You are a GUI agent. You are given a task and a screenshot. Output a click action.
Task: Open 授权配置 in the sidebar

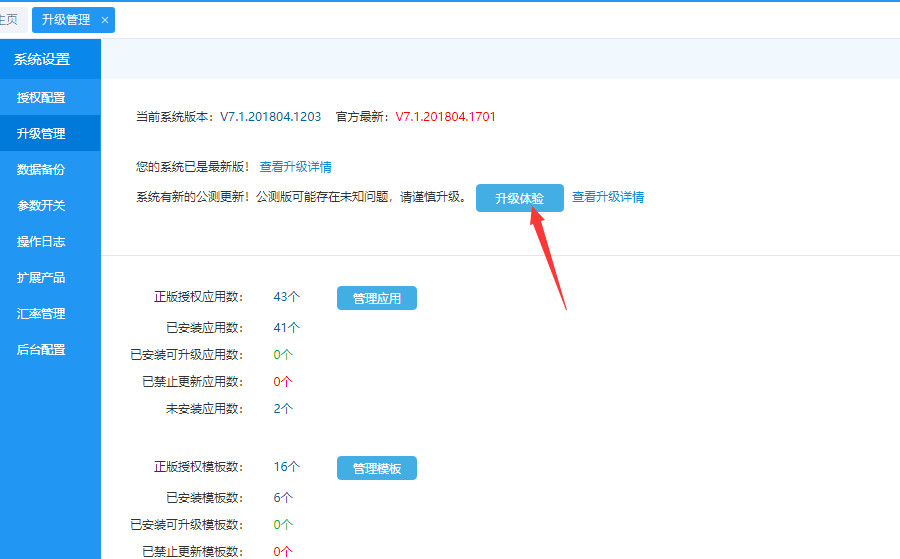point(41,98)
